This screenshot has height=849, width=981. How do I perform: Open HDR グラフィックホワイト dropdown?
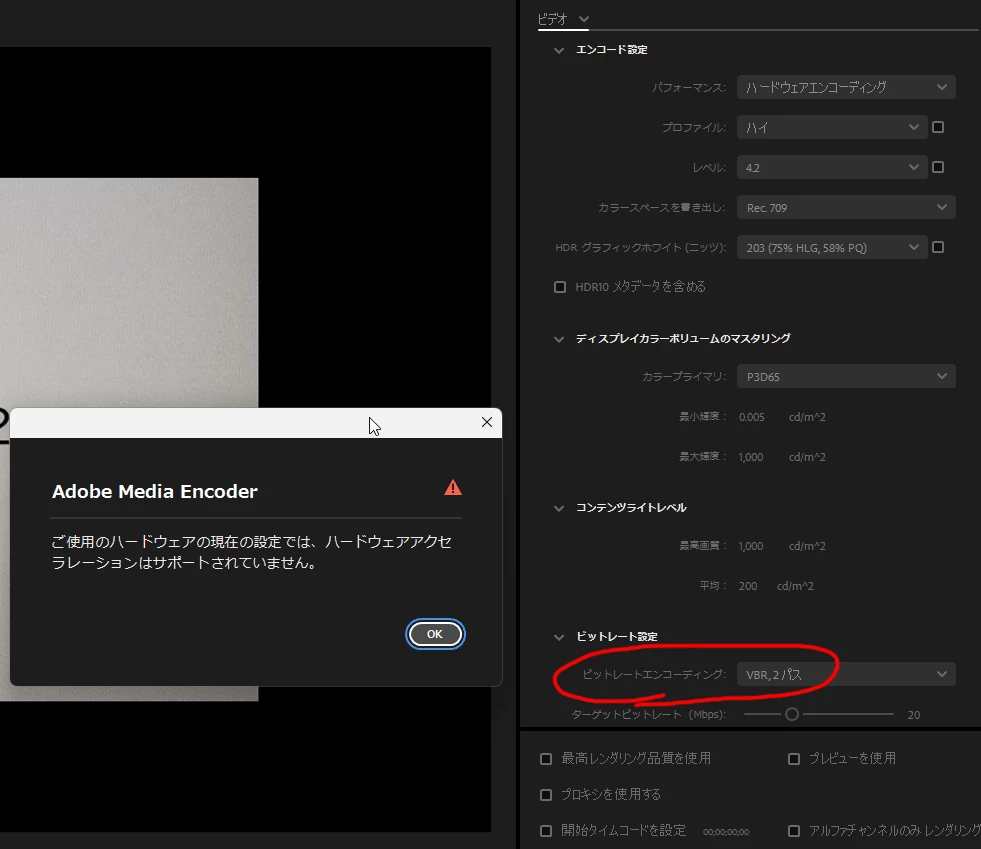[x=831, y=247]
